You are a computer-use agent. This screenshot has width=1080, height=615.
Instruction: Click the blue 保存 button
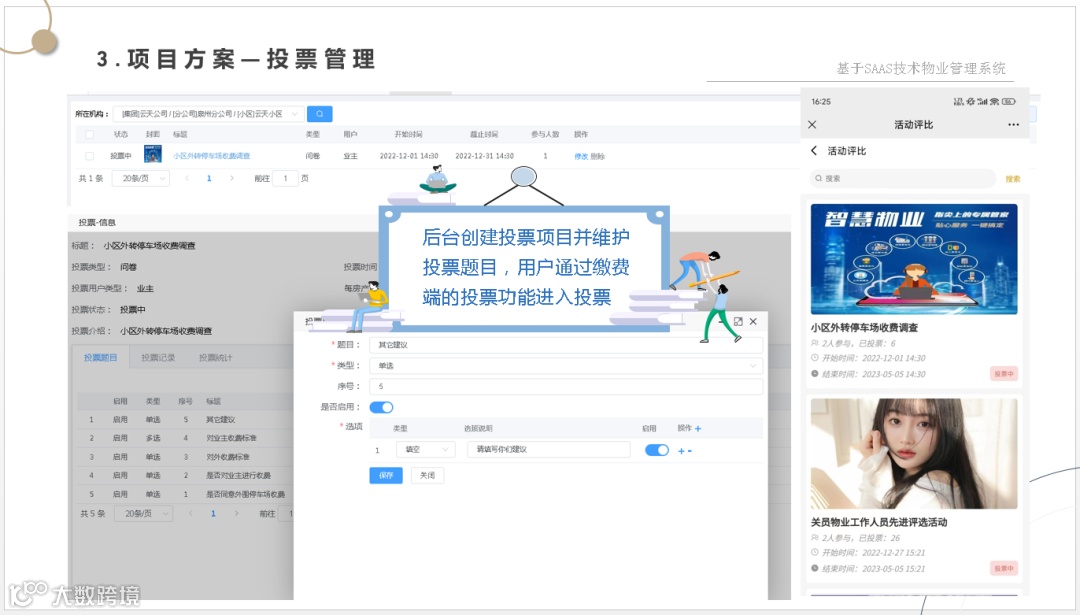click(x=386, y=475)
